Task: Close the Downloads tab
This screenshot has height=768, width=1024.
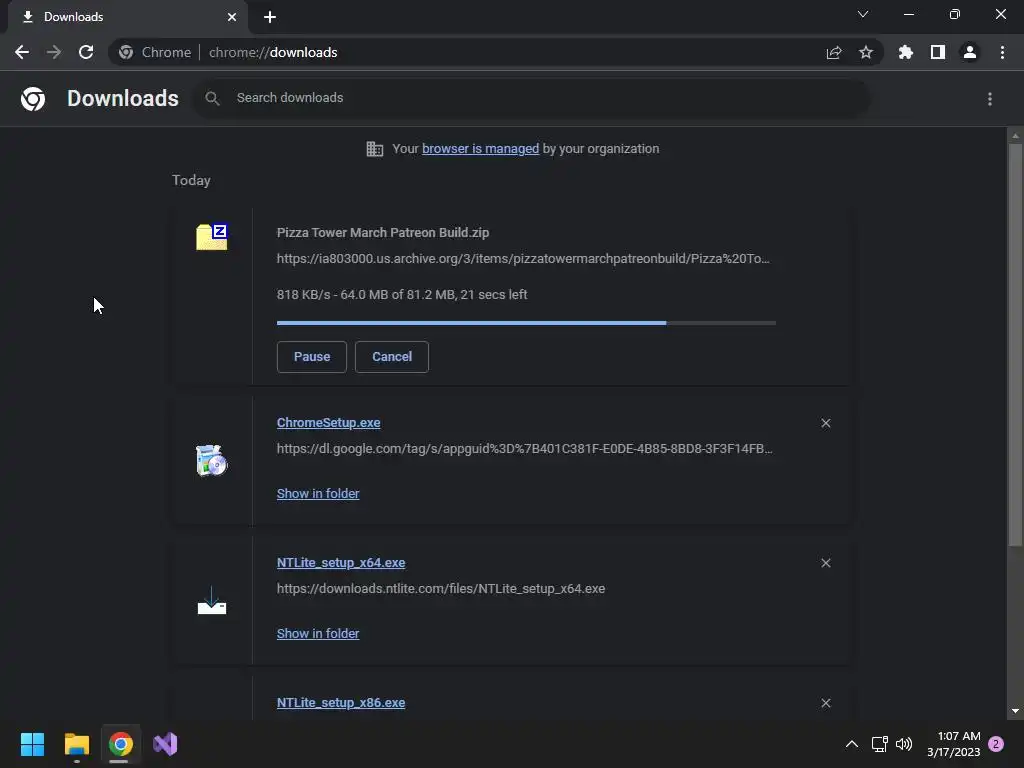Action: (232, 17)
